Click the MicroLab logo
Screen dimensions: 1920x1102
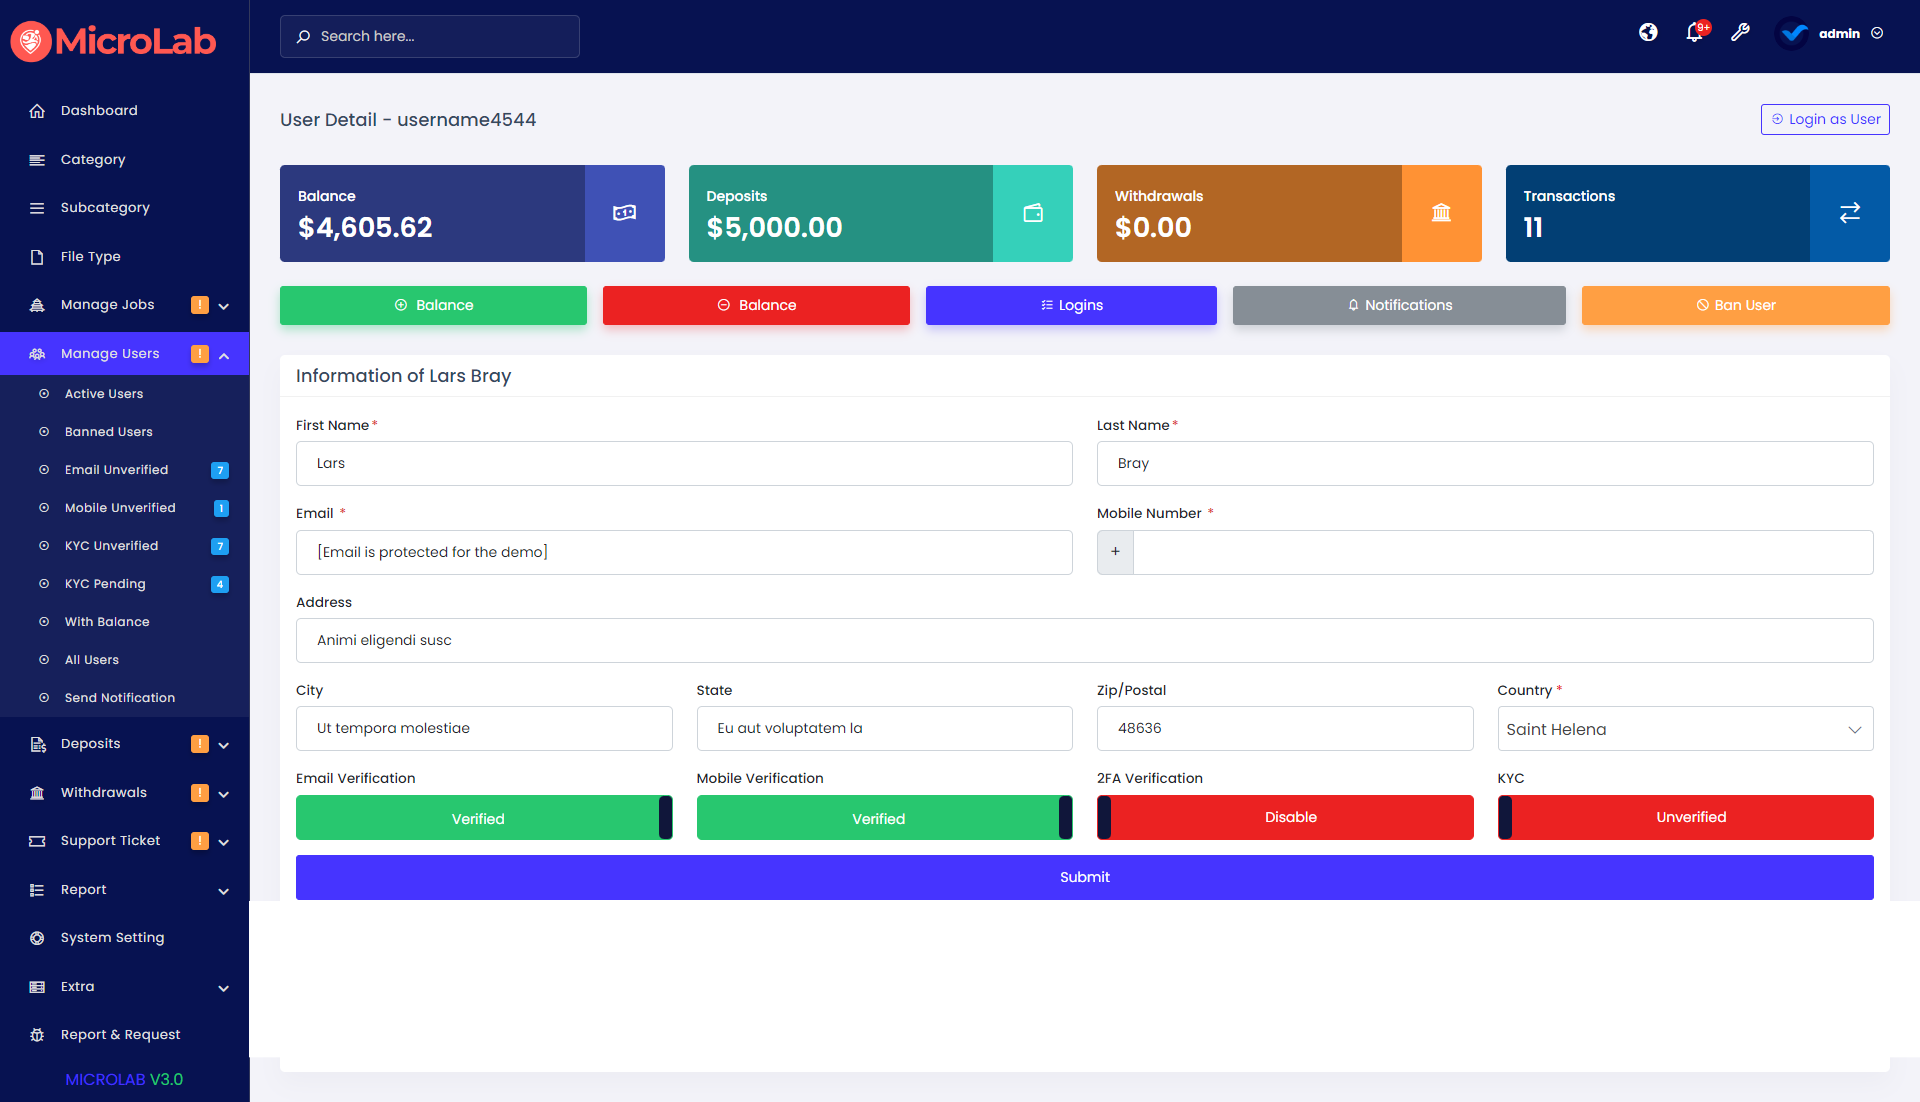pos(114,41)
